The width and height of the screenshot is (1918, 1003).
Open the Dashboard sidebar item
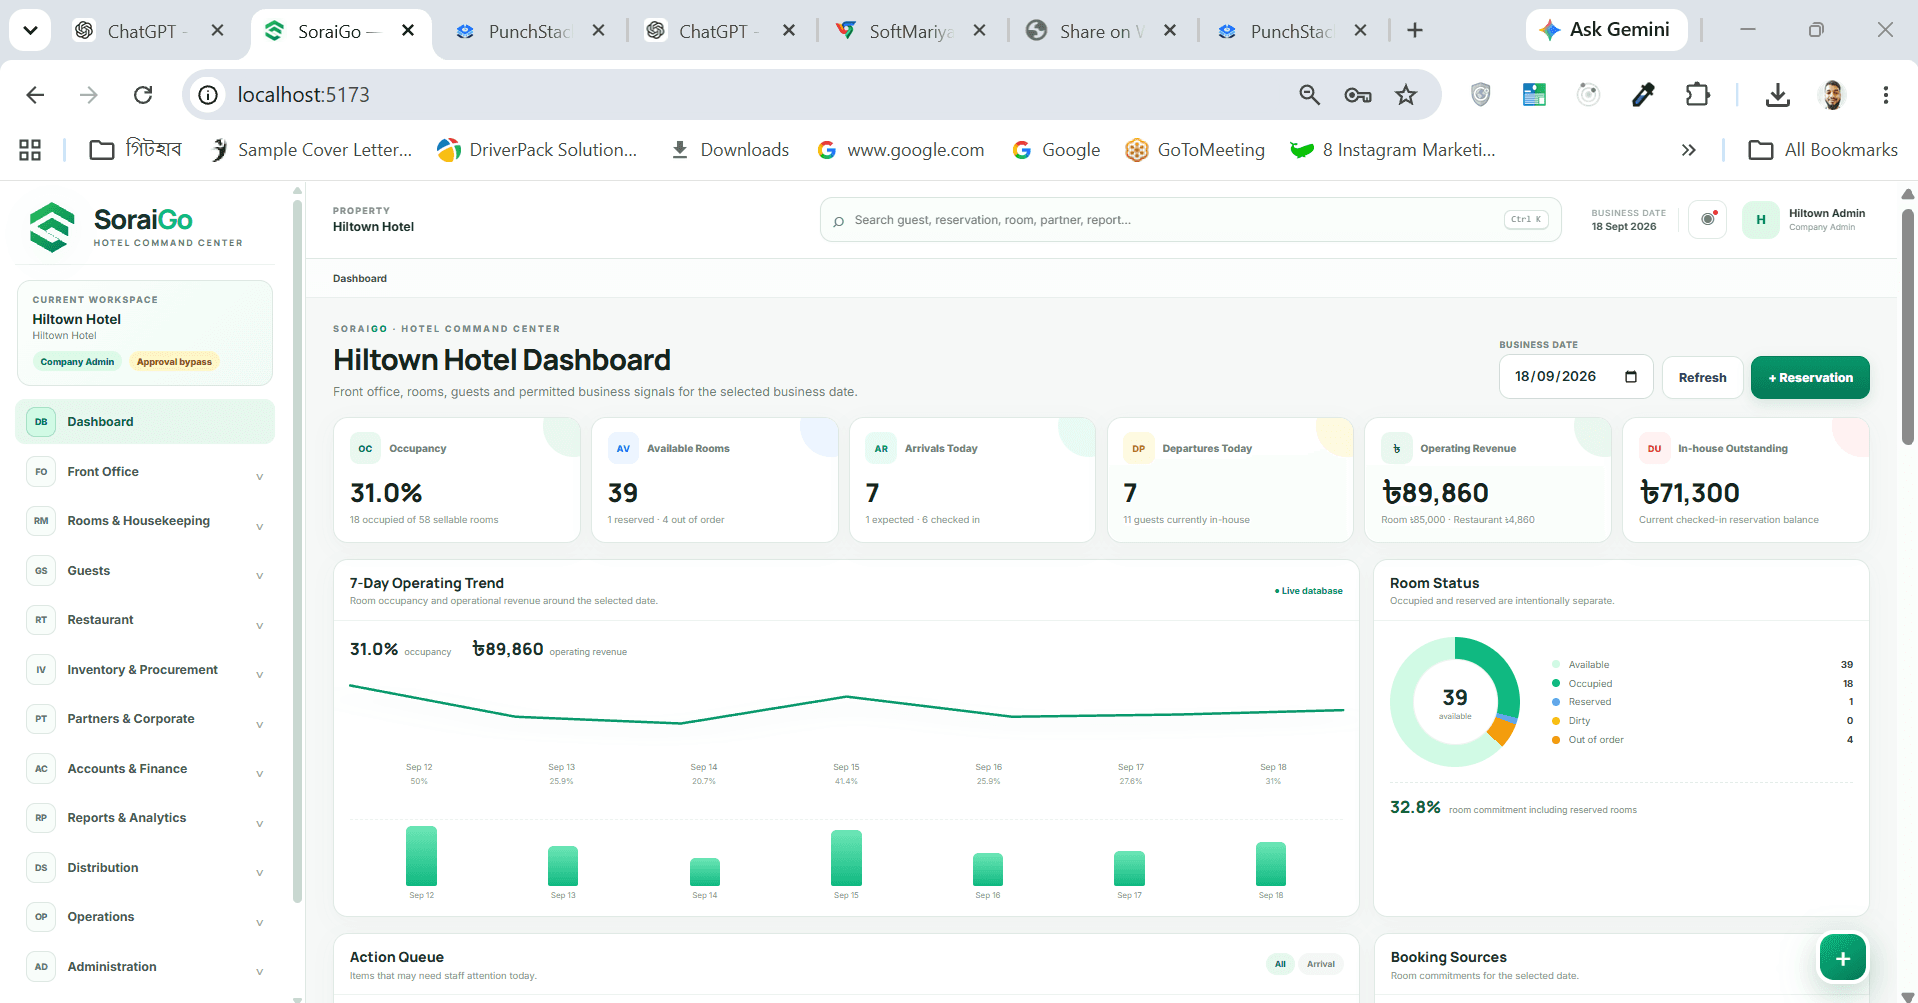[x=145, y=422]
